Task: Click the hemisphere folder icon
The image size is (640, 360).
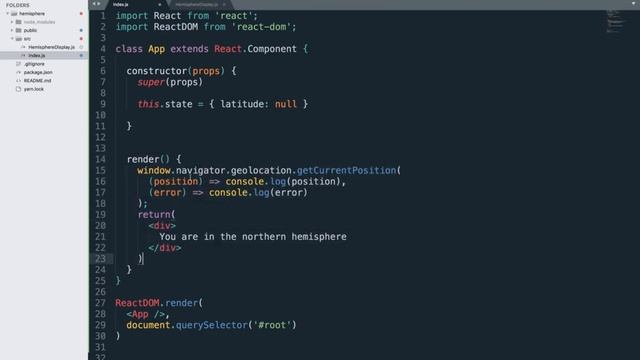Action: tap(14, 13)
